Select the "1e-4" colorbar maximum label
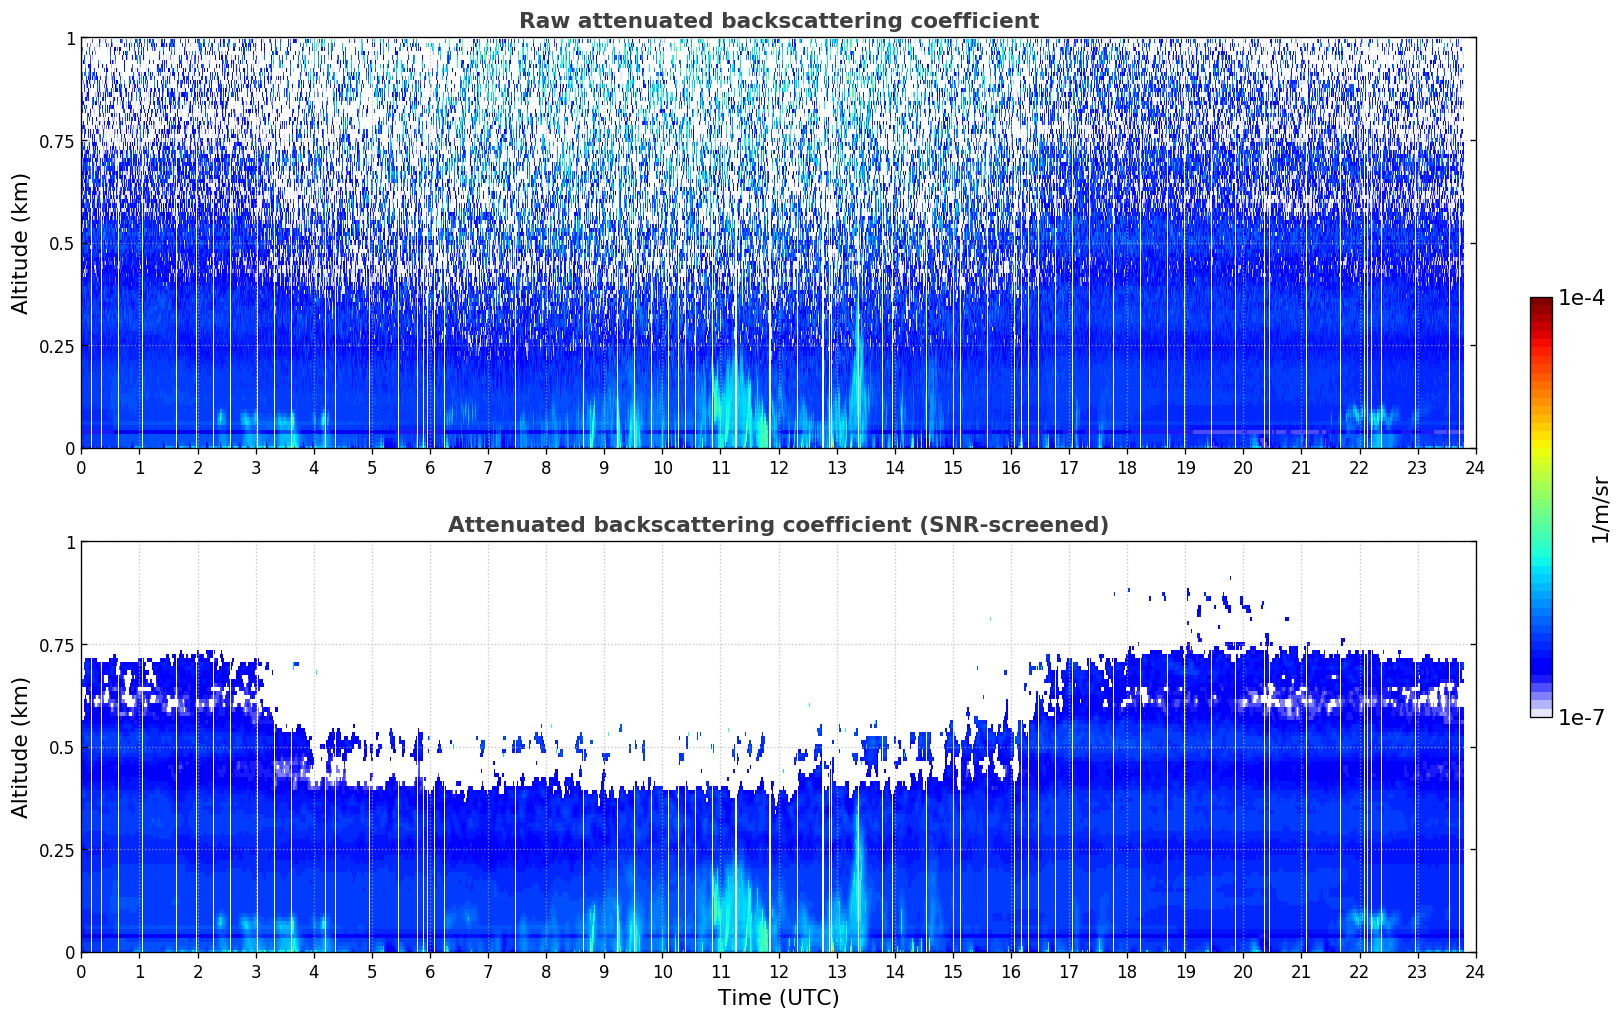This screenshot has height=1020, width=1621. coord(1581,298)
